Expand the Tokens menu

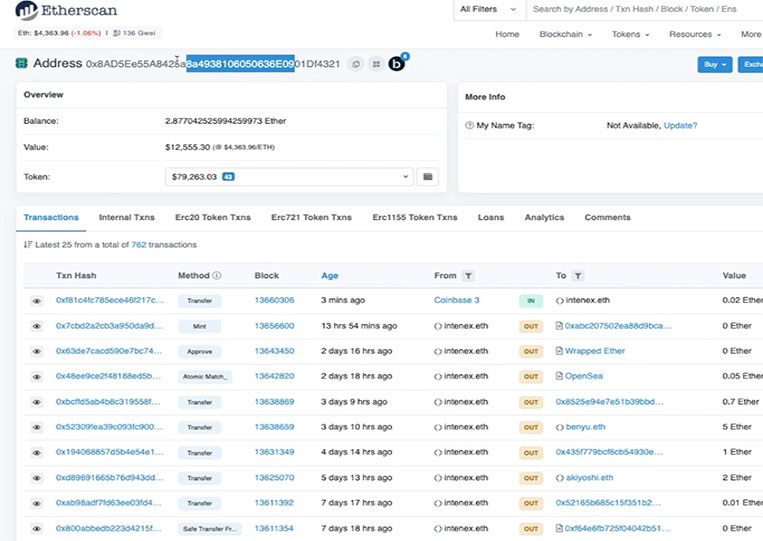pyautogui.click(x=631, y=34)
